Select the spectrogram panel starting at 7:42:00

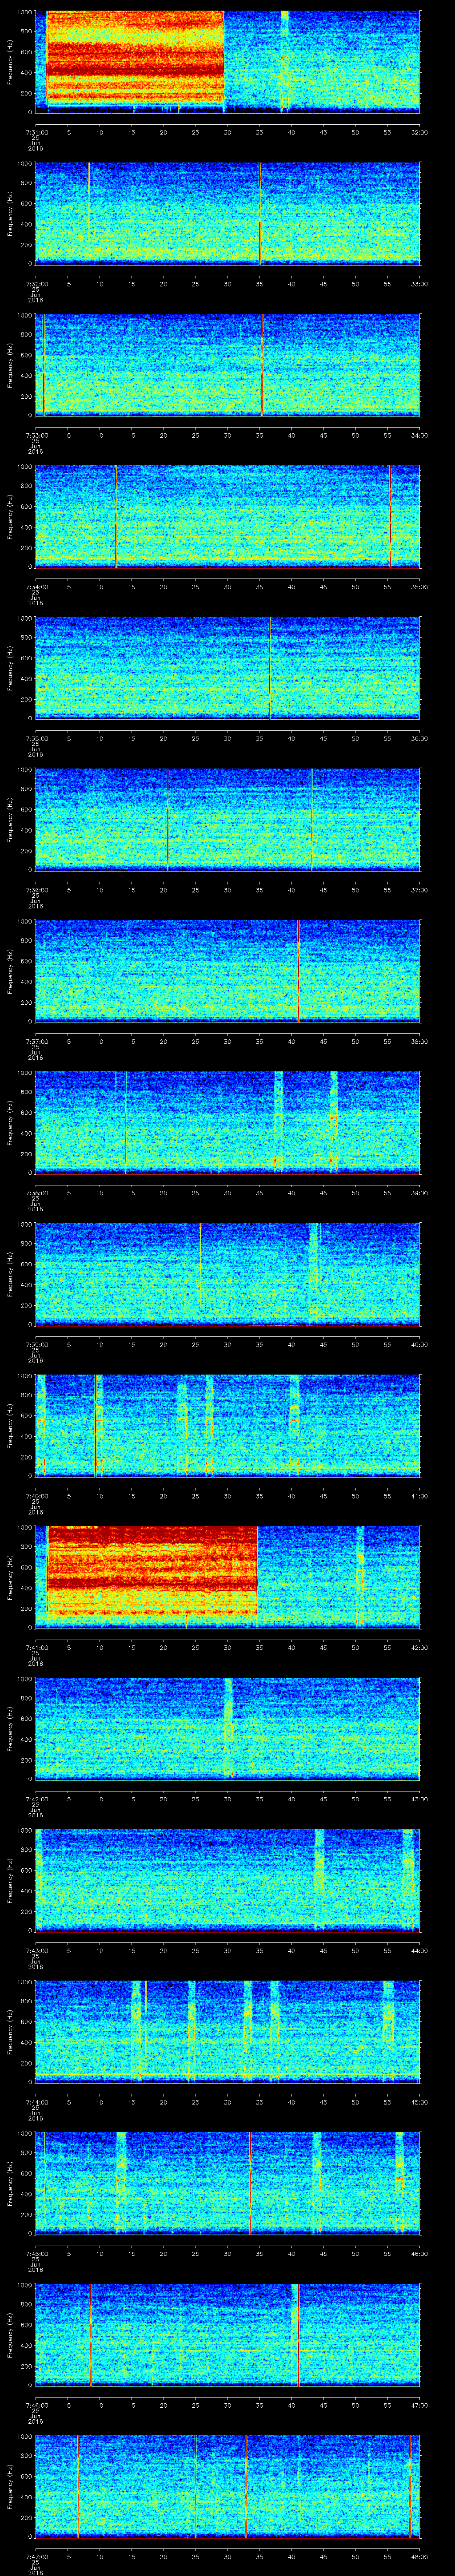pyautogui.click(x=228, y=1728)
